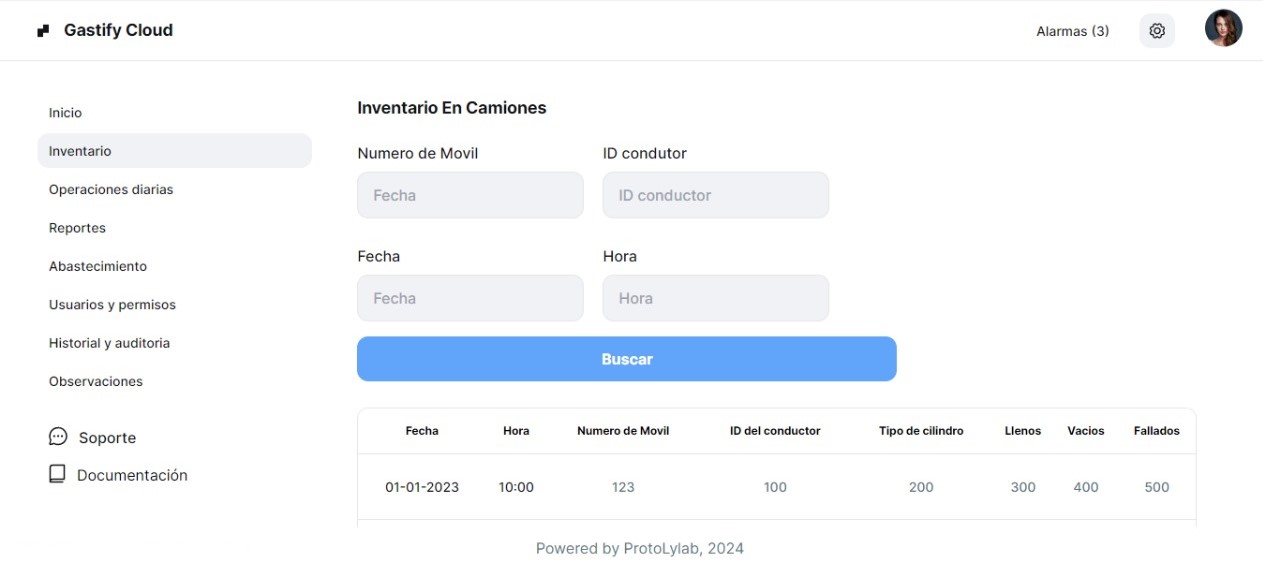Open settings via the gear icon
Viewport: 1263px width, 566px height.
click(1157, 31)
